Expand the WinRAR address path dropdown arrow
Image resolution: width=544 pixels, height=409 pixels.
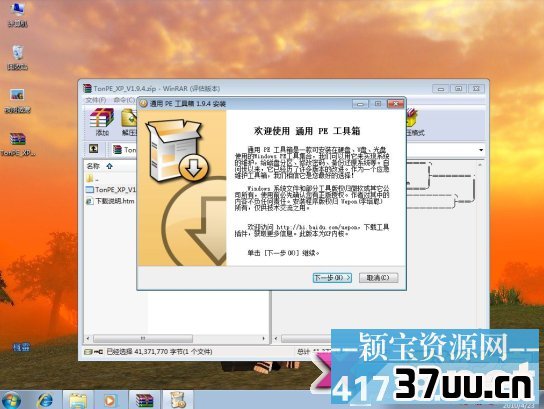click(481, 150)
